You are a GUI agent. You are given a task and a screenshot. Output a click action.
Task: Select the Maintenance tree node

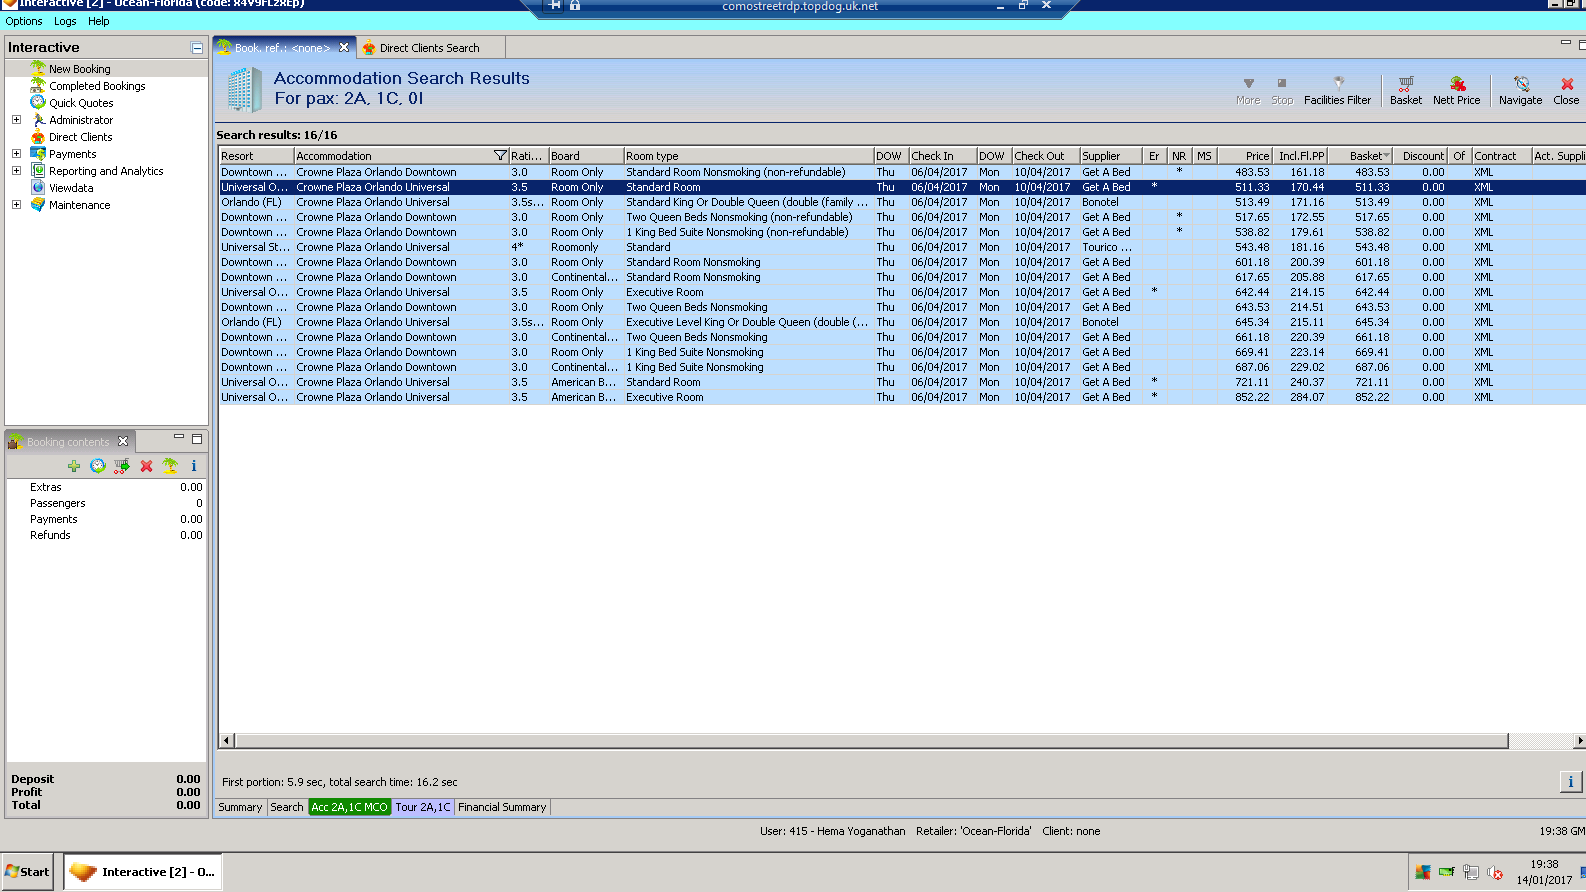coord(79,205)
